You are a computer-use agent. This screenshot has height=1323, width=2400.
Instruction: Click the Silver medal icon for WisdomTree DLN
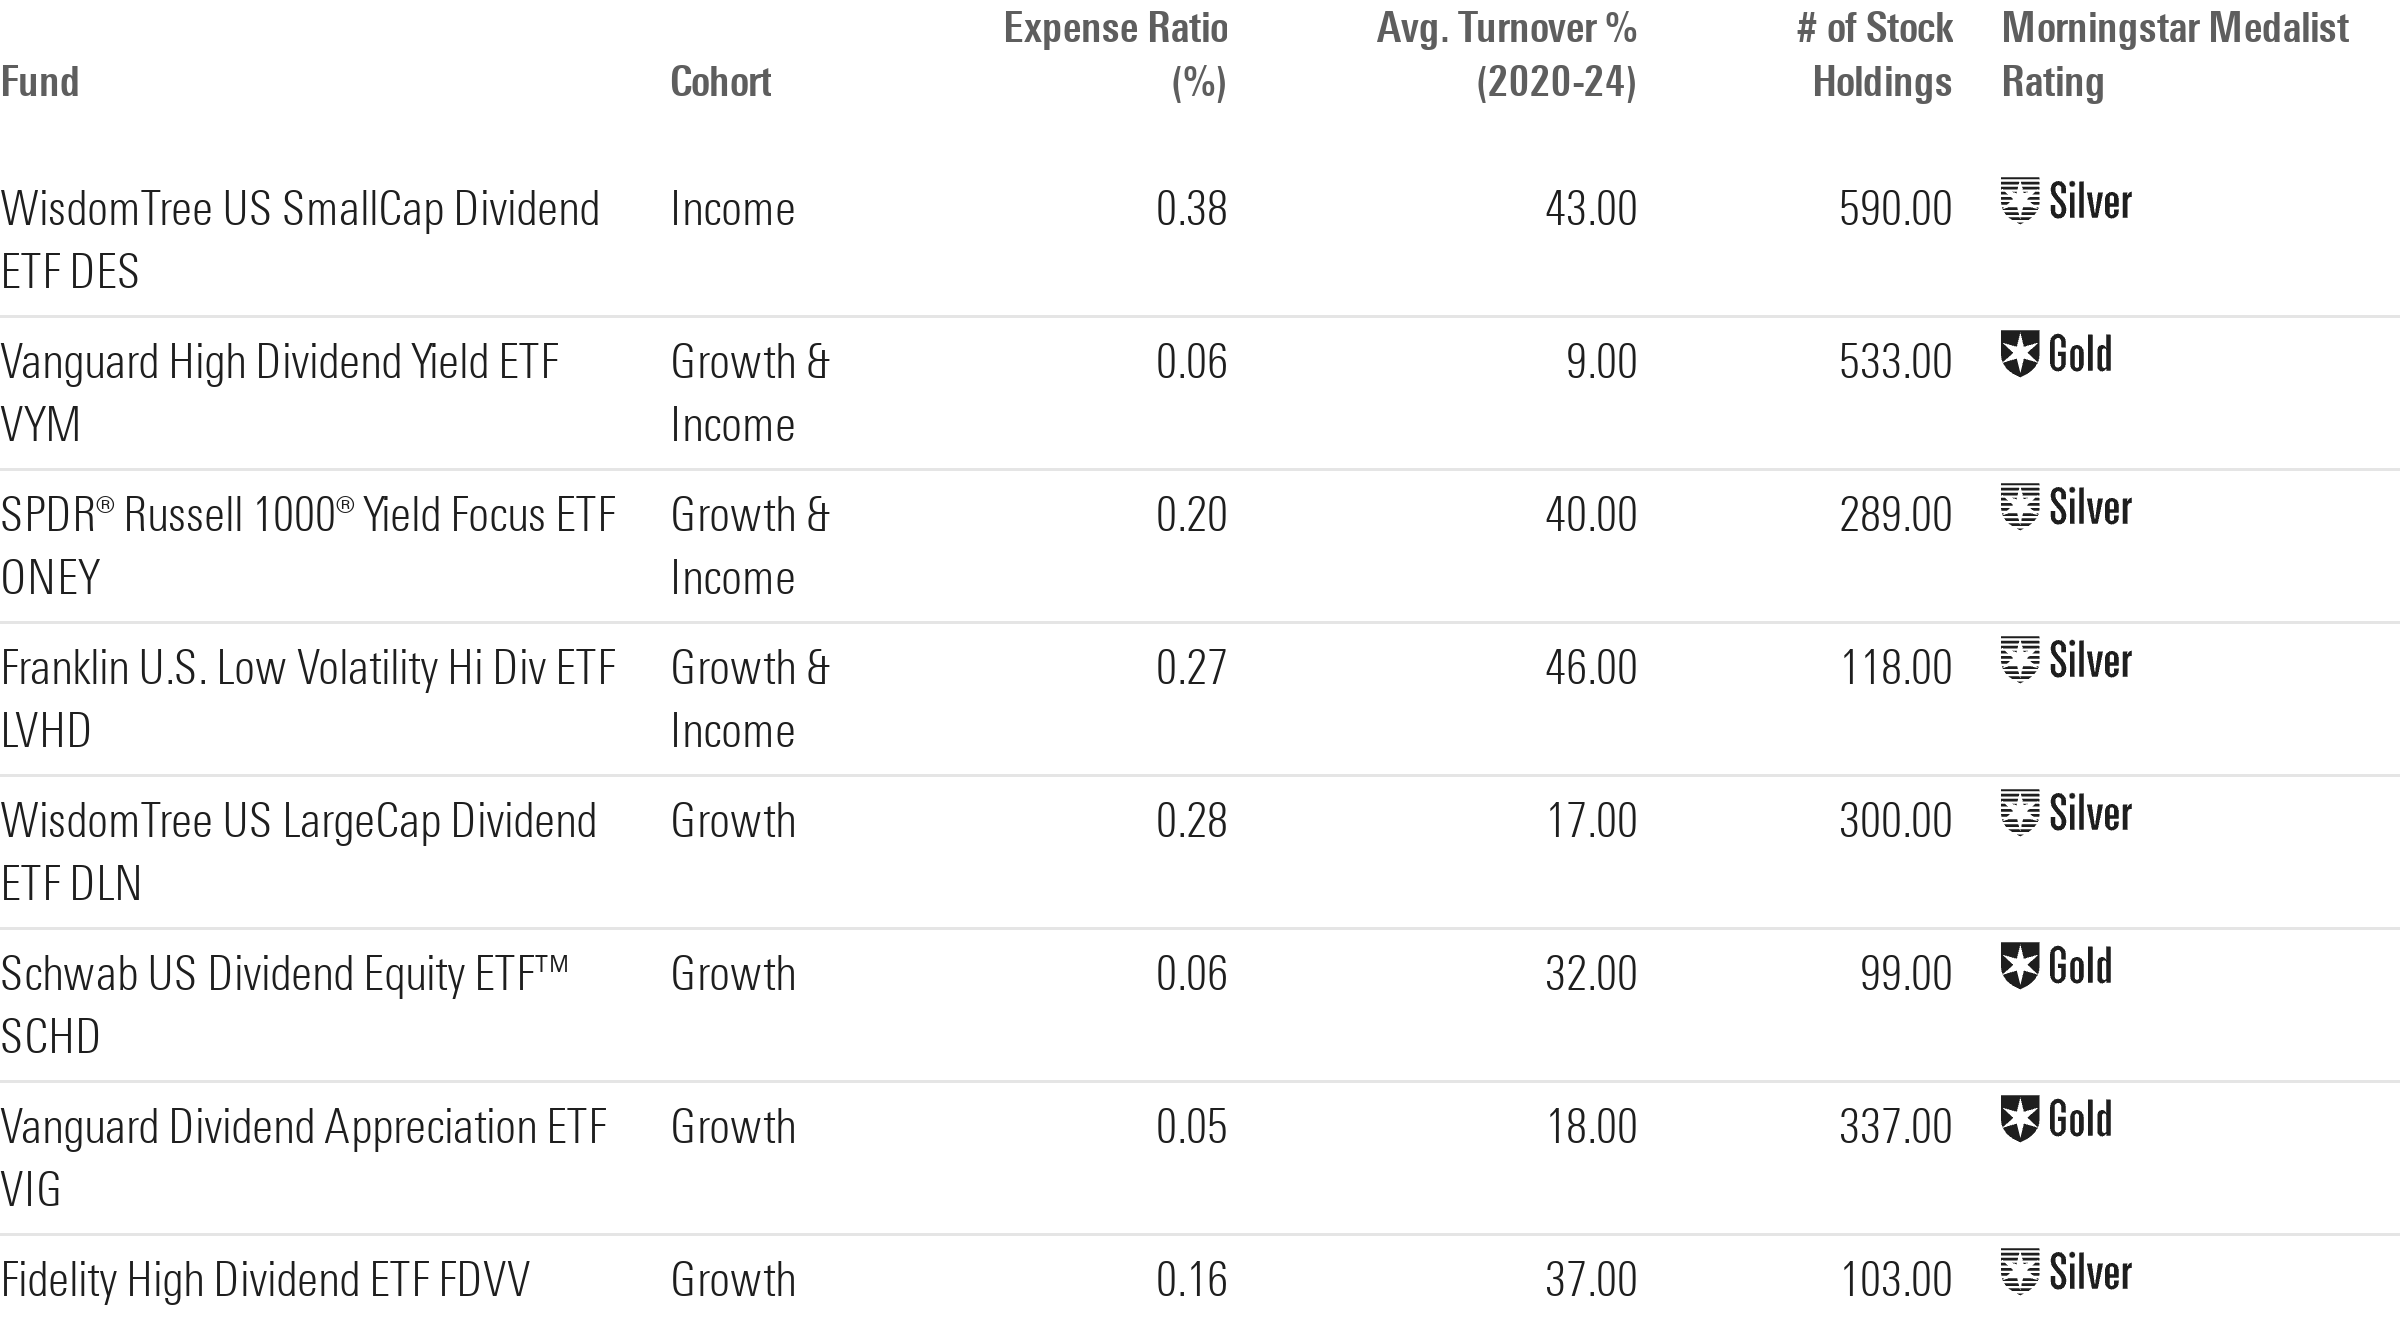tap(2019, 813)
